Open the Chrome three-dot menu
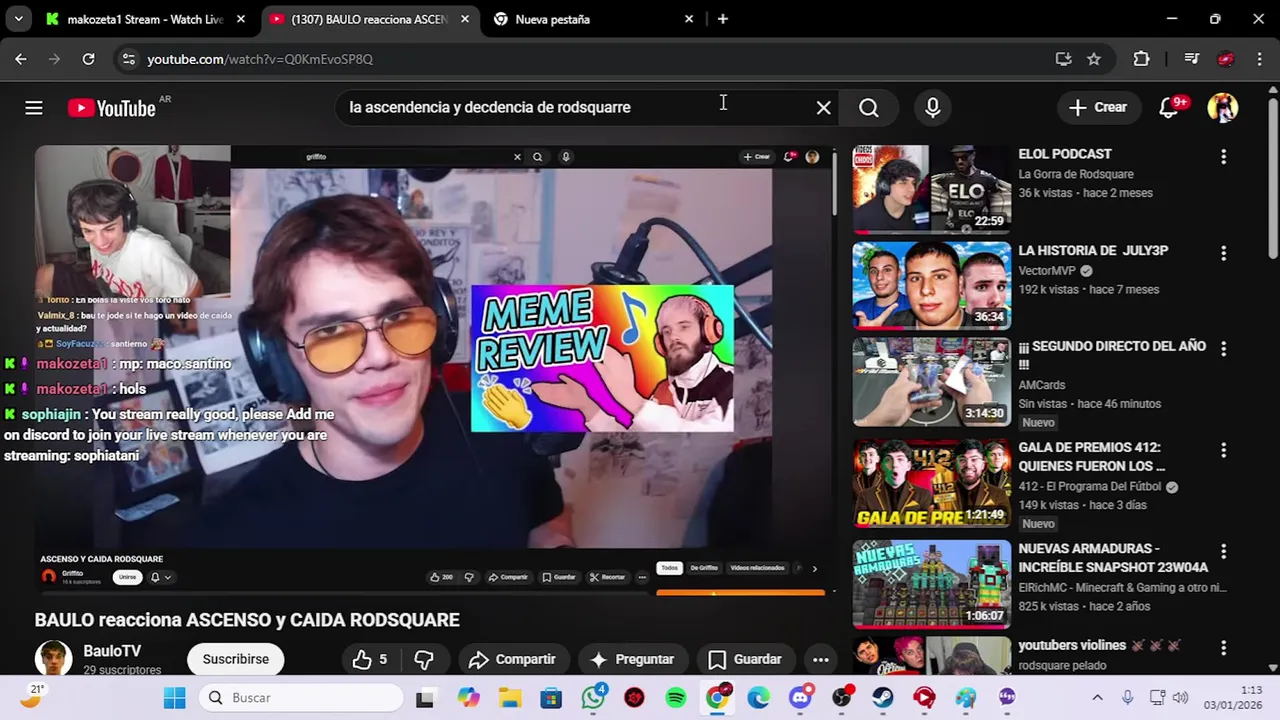The image size is (1280, 720). pyautogui.click(x=1257, y=59)
